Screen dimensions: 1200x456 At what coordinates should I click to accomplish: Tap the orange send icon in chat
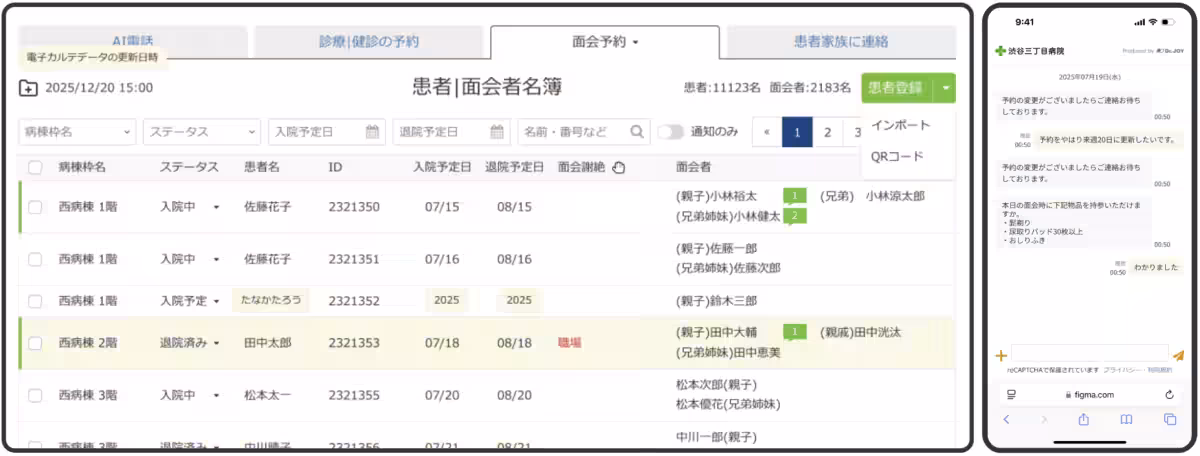[x=1178, y=354]
